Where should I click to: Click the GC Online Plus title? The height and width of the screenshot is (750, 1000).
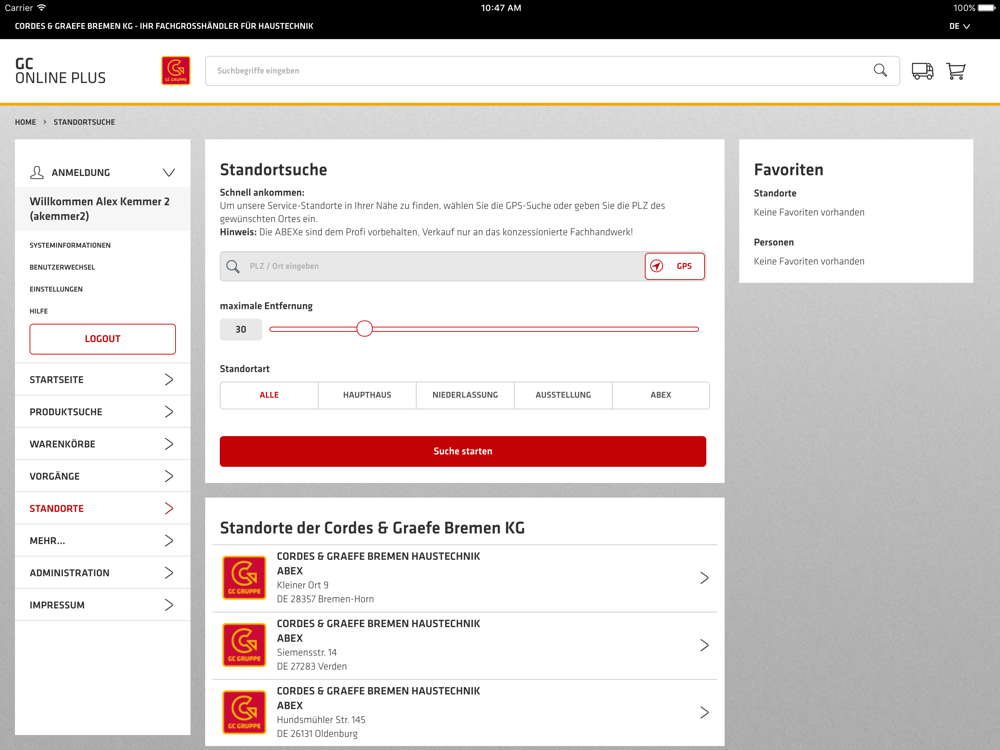61,71
